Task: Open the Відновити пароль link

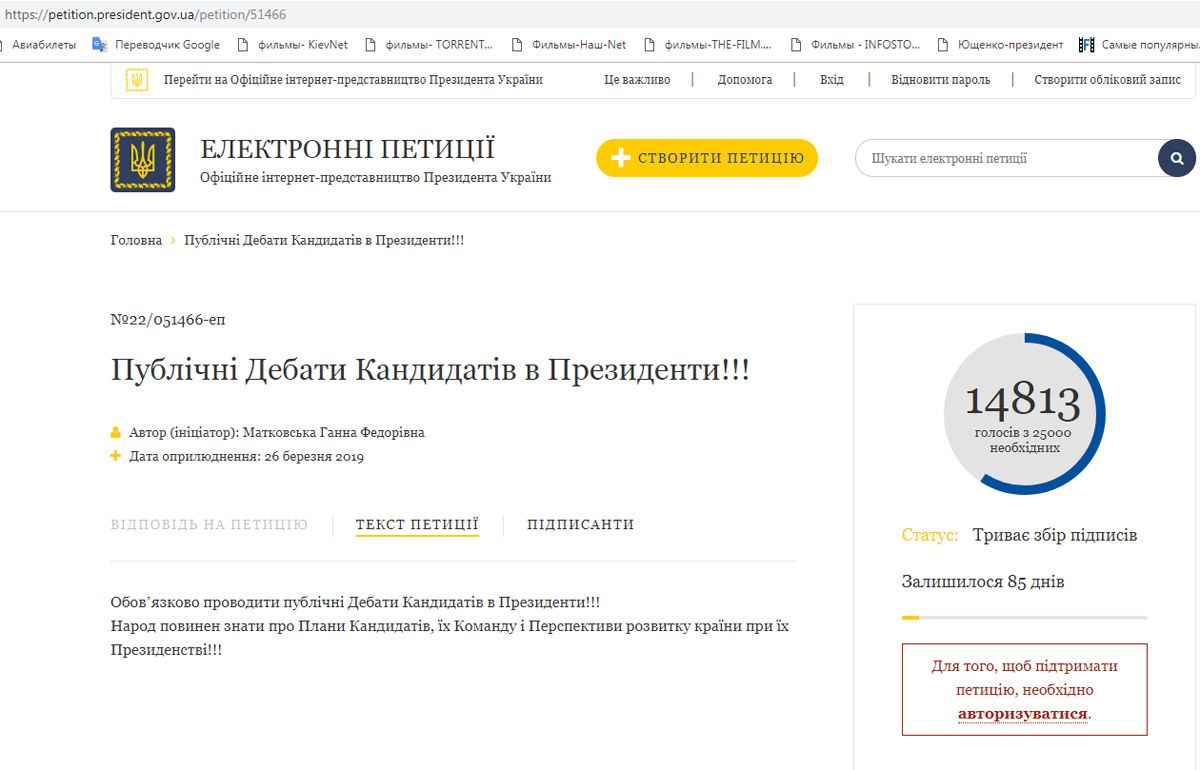Action: (x=940, y=80)
